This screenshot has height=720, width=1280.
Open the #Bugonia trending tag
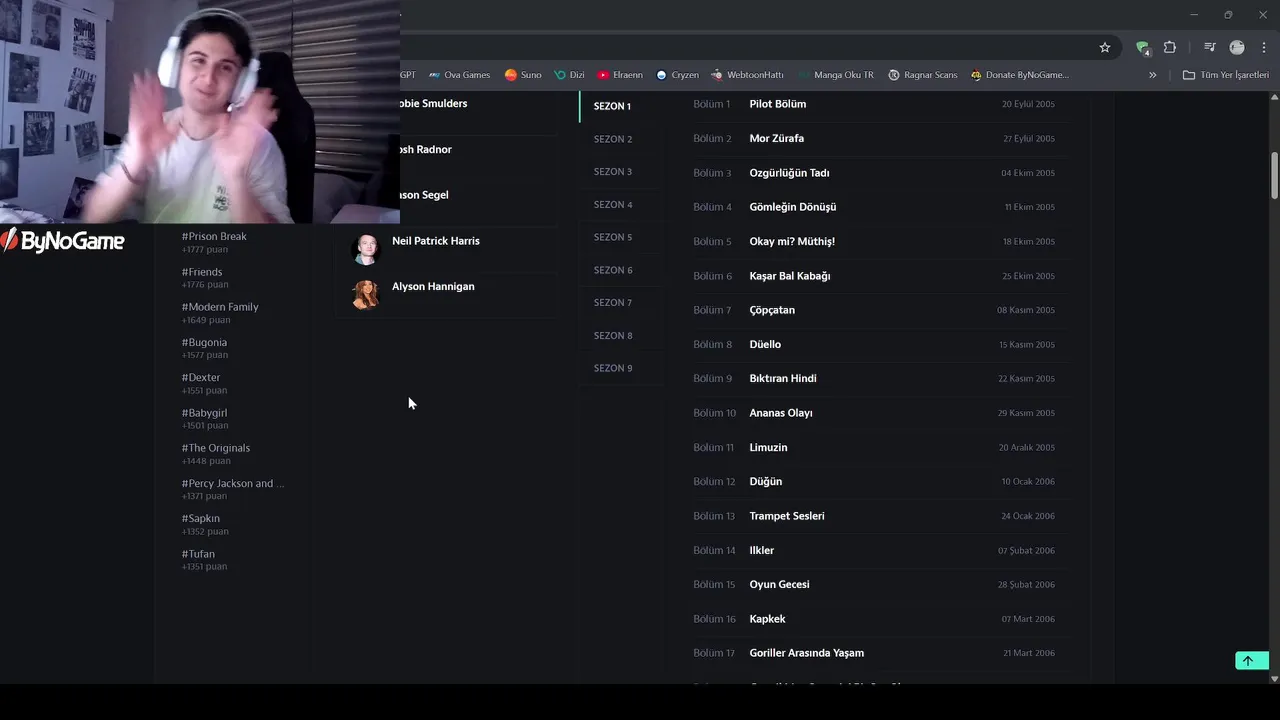click(204, 342)
